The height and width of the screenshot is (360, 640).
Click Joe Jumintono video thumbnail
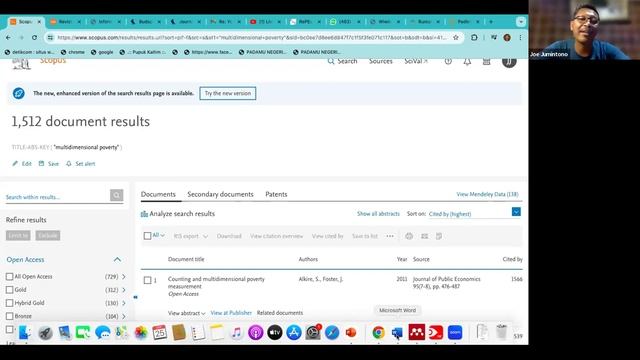584,30
